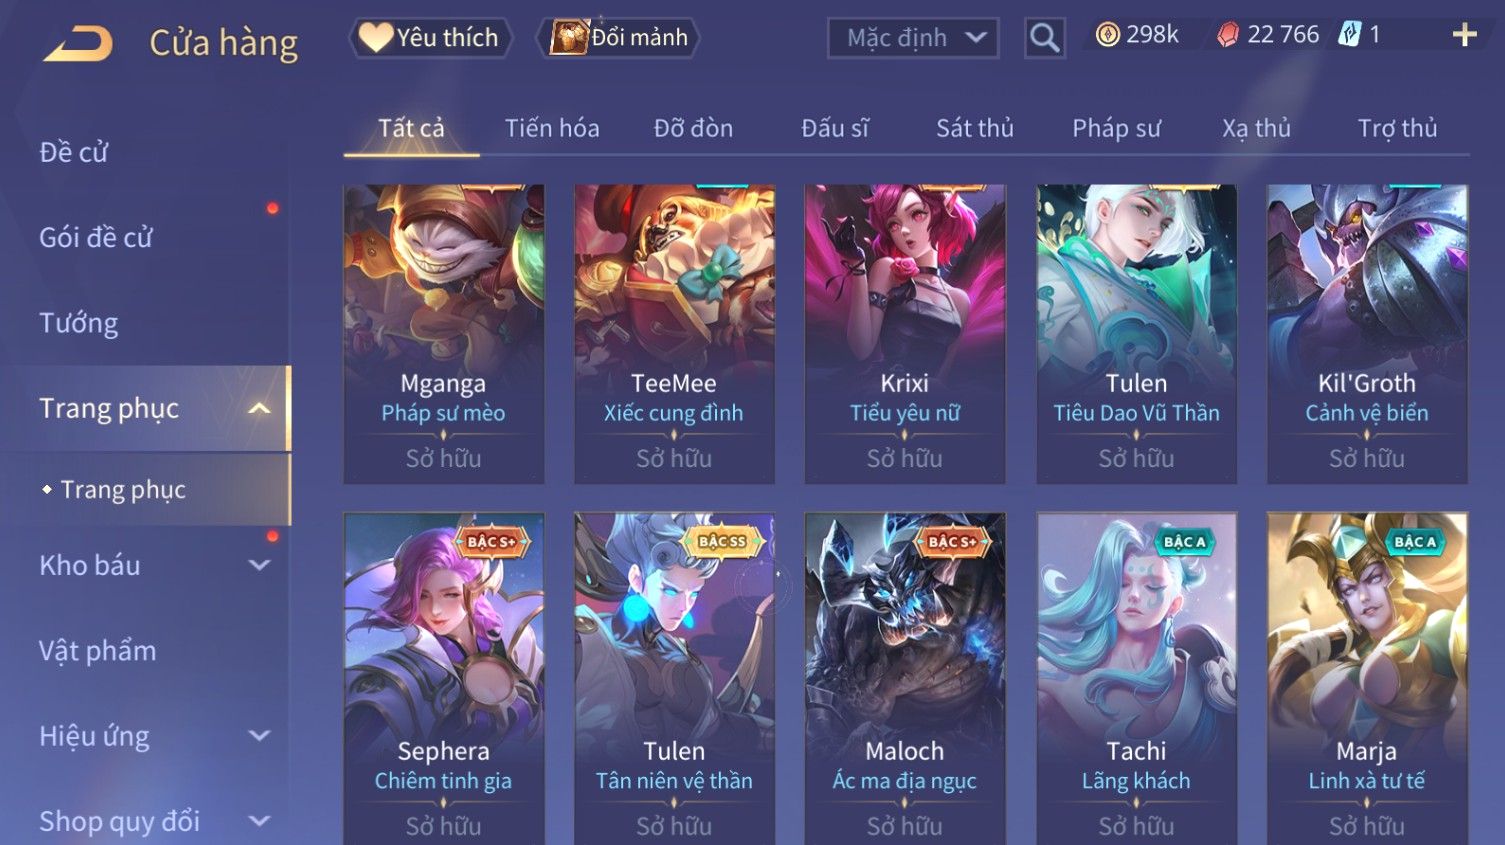Open Tướng in the sidebar
The width and height of the screenshot is (1505, 845).
coord(79,323)
